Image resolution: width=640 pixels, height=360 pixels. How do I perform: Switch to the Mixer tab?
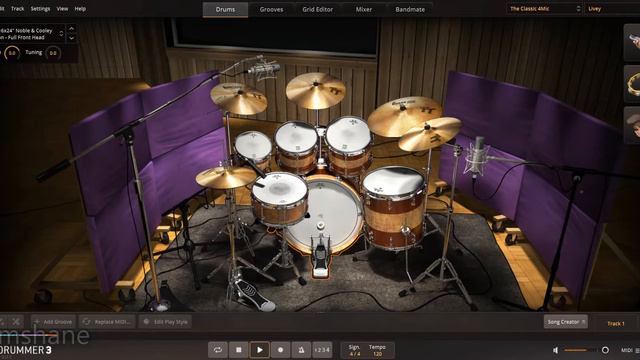[x=364, y=9]
